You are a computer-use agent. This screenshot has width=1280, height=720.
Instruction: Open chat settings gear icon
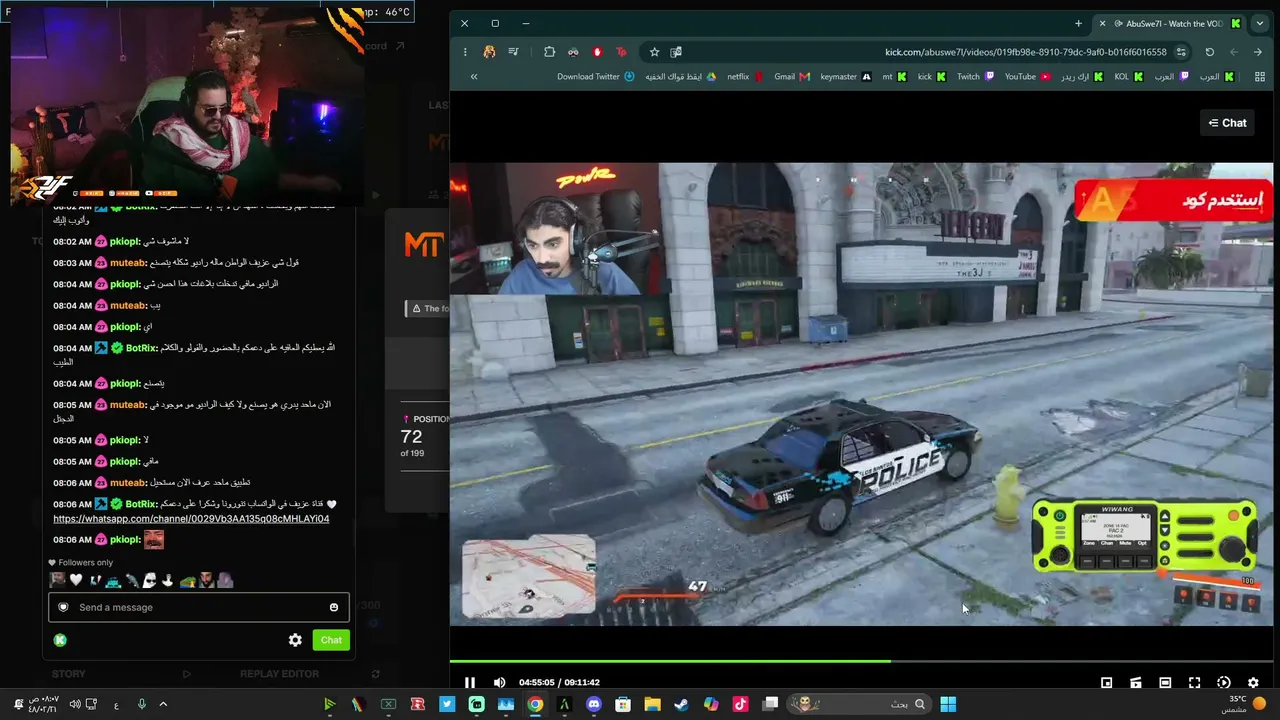295,640
